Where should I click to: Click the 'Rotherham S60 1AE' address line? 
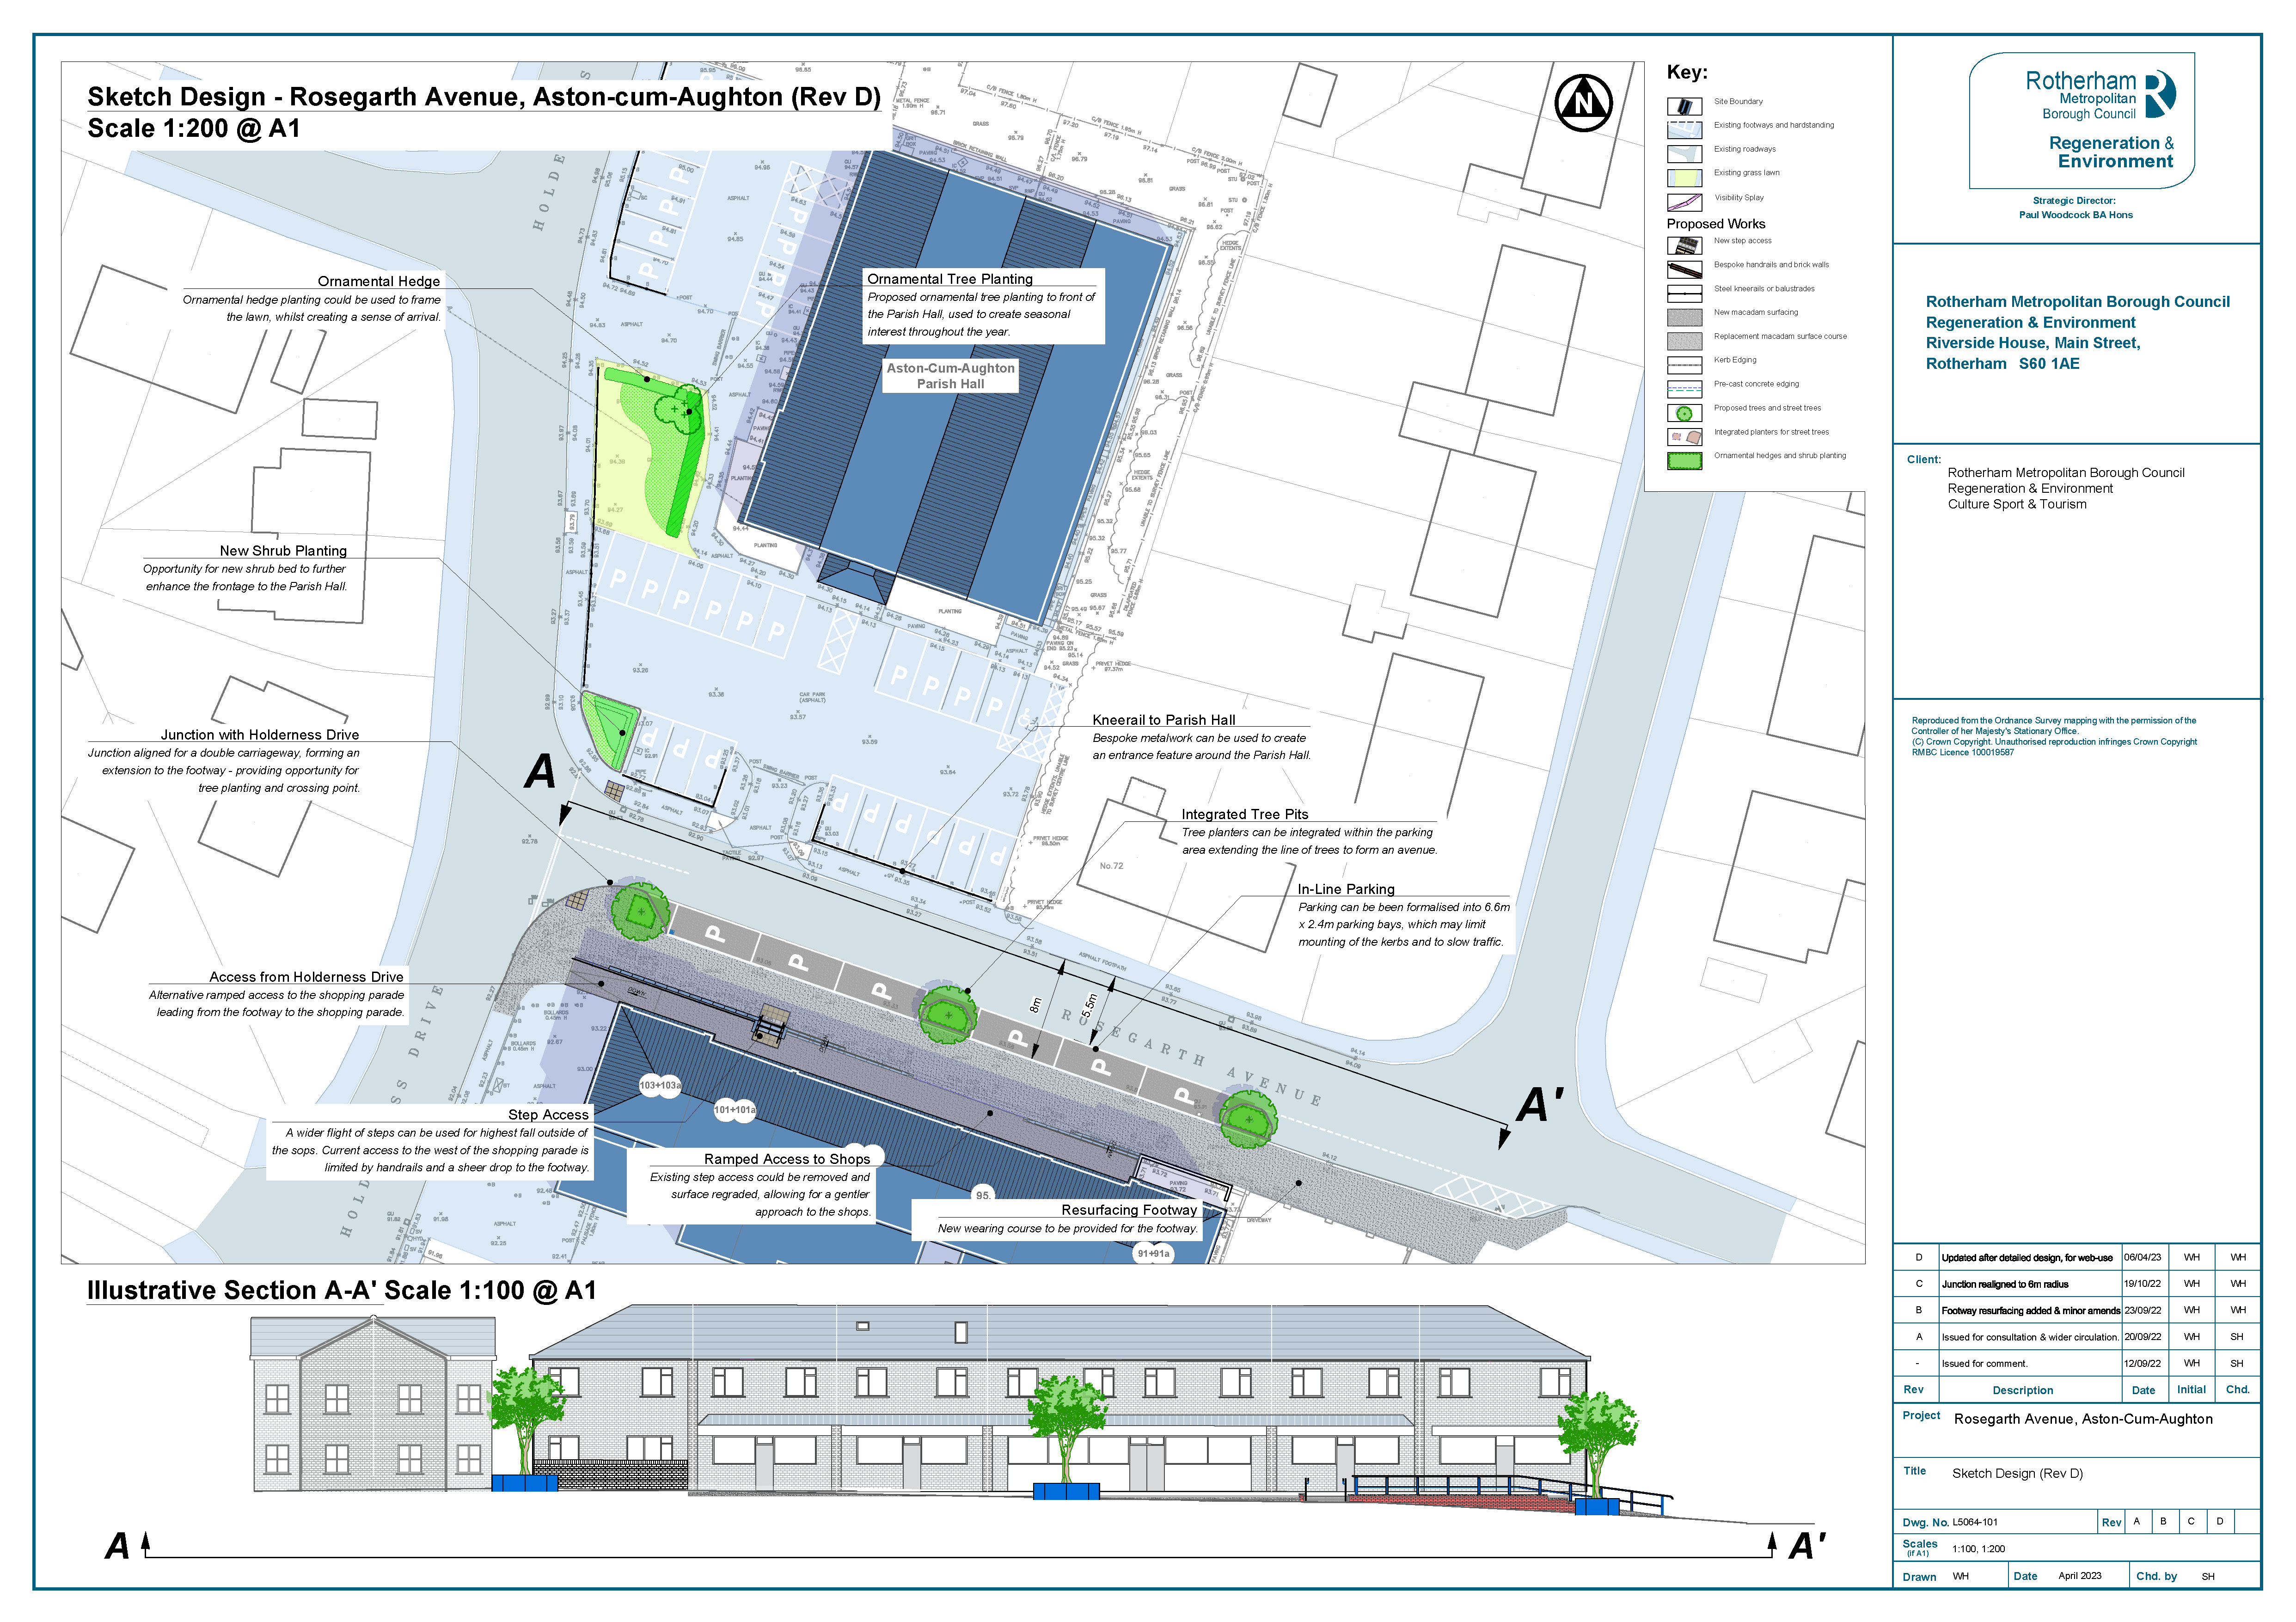click(2002, 364)
